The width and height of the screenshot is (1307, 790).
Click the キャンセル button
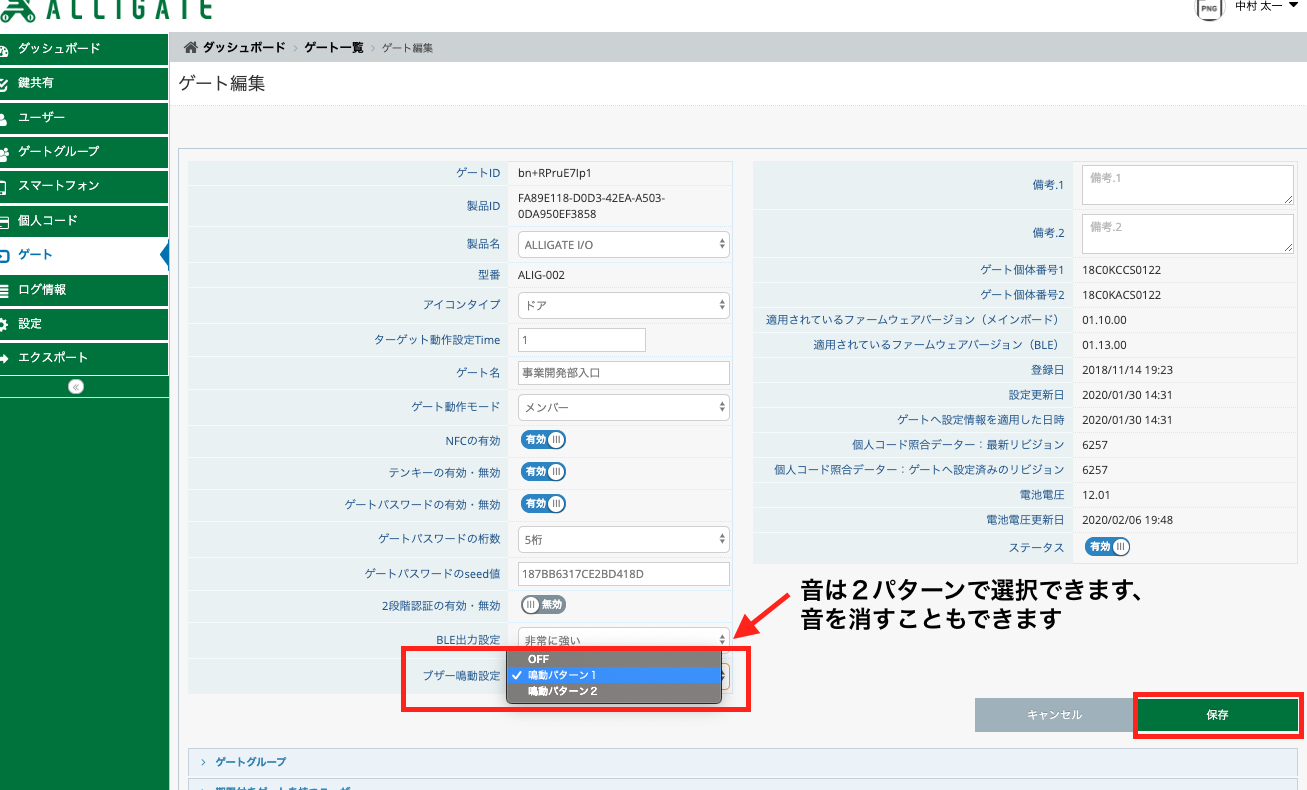tap(1054, 715)
